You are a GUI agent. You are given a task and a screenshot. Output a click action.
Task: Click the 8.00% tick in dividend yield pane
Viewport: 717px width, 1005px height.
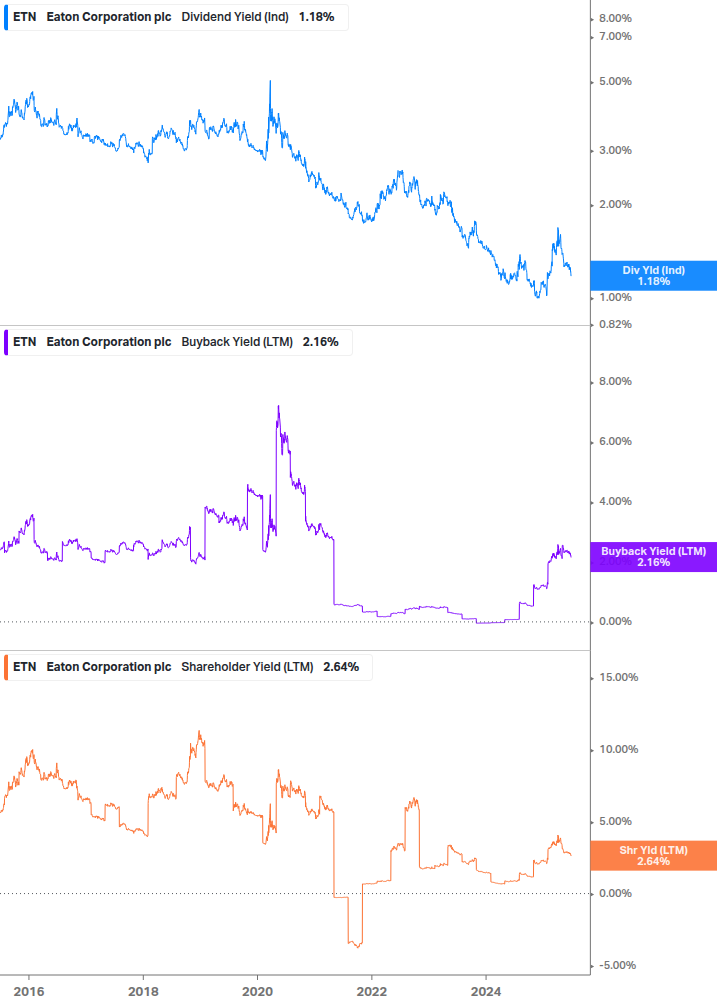tap(615, 19)
